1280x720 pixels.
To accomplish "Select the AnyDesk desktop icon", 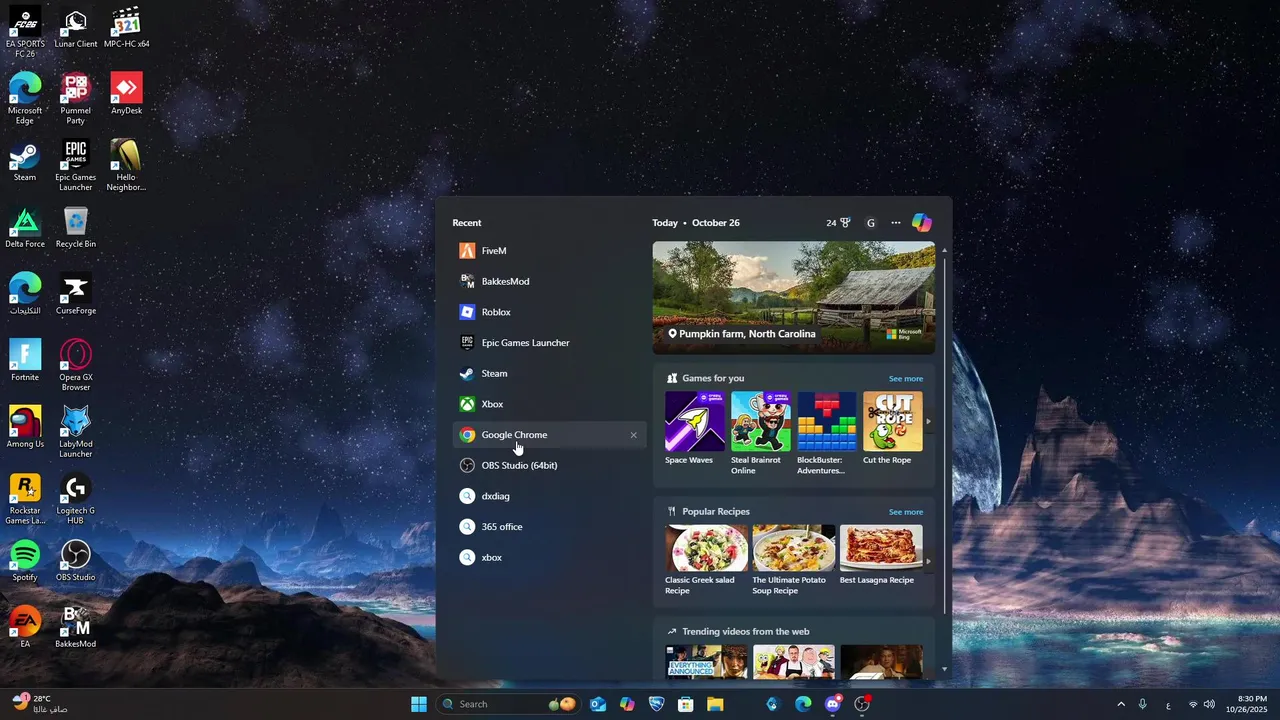I will point(126,94).
